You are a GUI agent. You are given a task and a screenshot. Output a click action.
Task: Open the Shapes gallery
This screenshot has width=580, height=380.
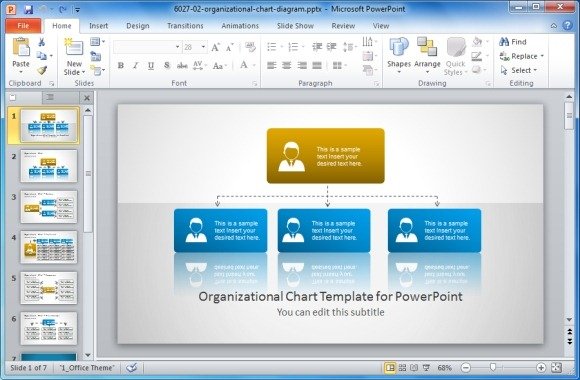[x=399, y=54]
